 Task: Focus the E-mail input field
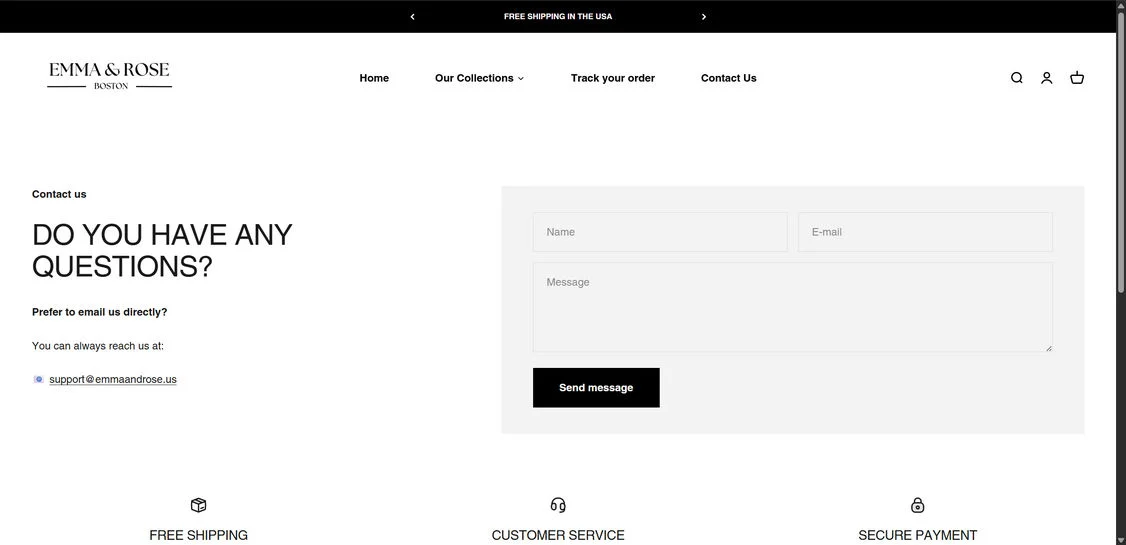(x=925, y=232)
